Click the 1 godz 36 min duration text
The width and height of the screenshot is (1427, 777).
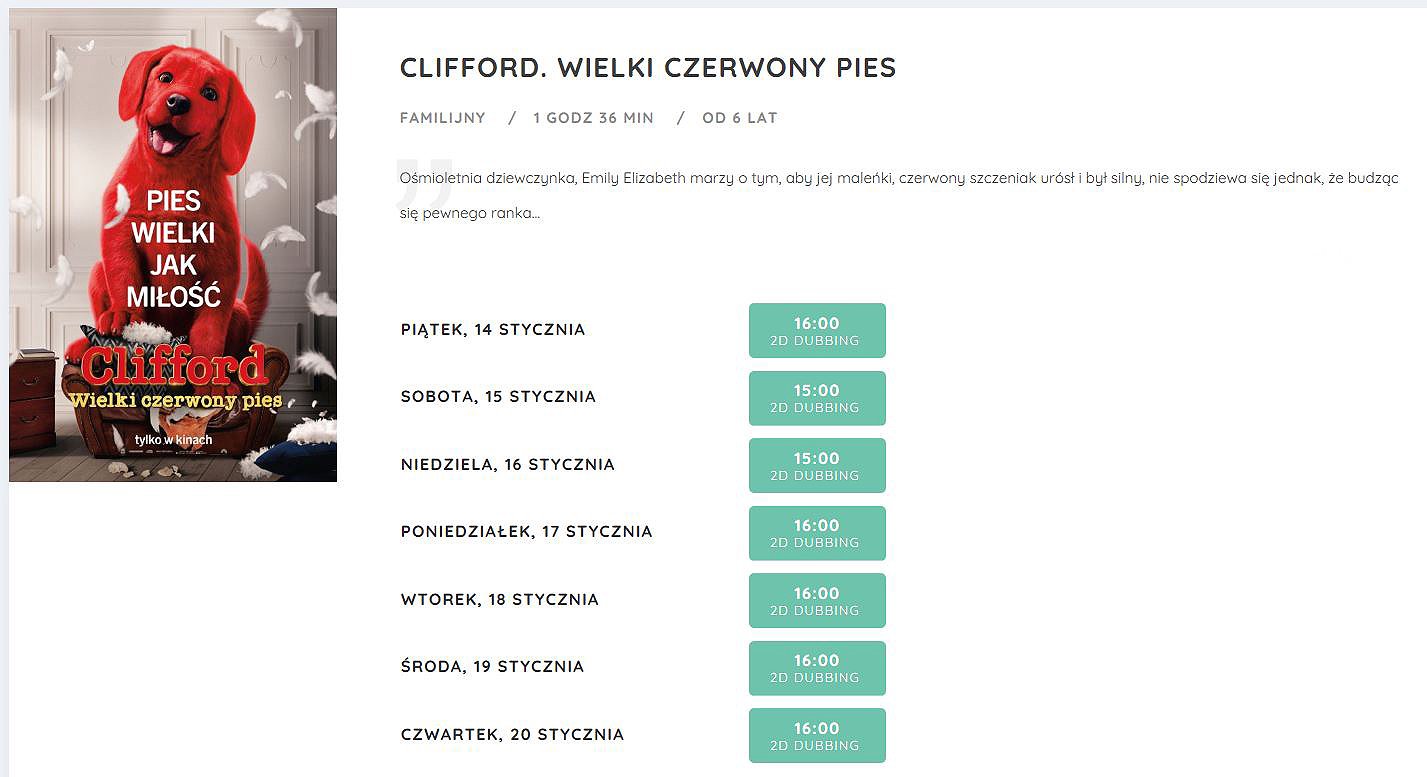(593, 118)
